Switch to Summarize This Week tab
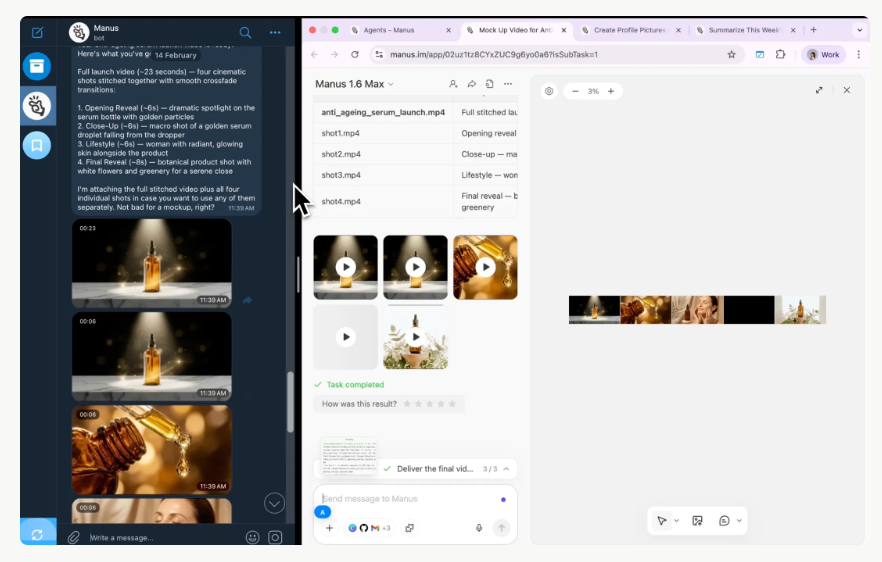This screenshot has width=882, height=562. (742, 30)
